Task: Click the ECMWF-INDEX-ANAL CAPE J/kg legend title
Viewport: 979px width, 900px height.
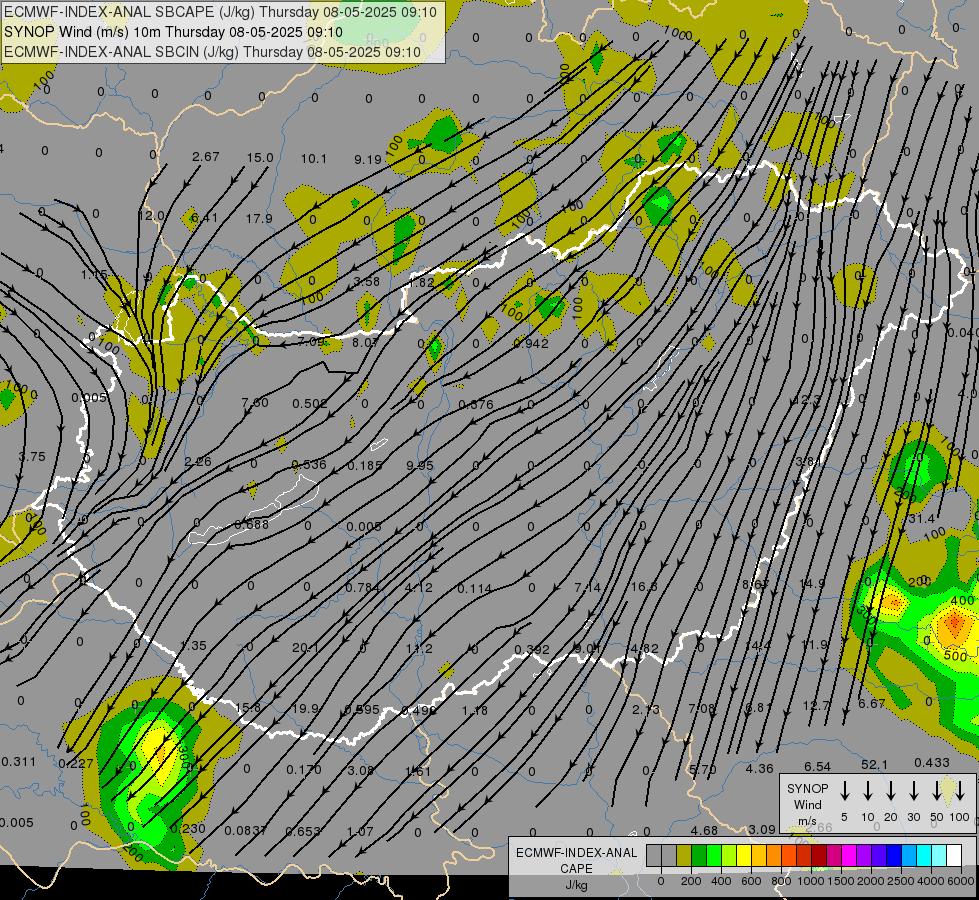Action: tap(576, 868)
